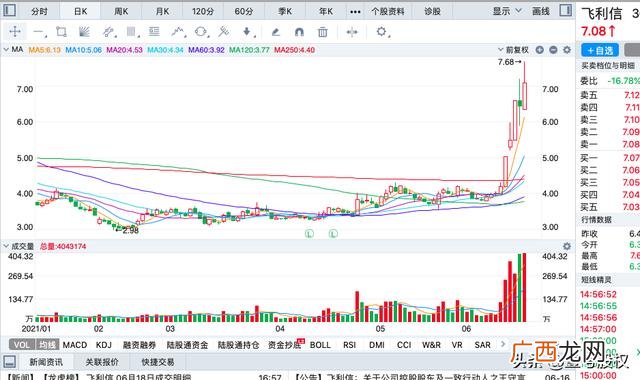The height and width of the screenshot is (380, 640).
Task: Select the crosshair move cursor tool
Action: pos(15,31)
